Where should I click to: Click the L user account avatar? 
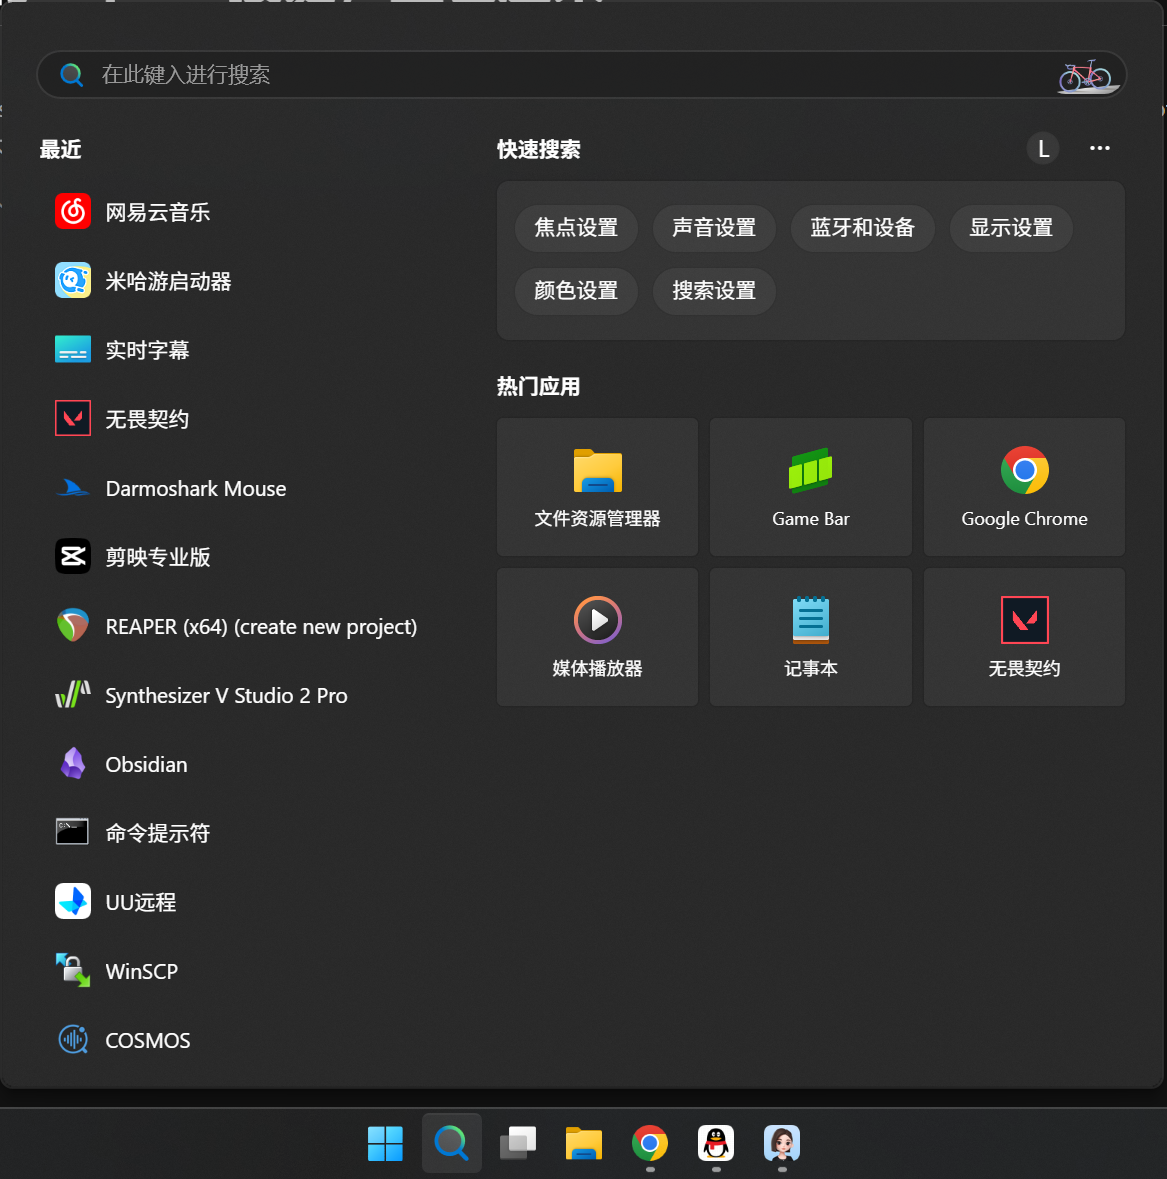coord(1044,149)
